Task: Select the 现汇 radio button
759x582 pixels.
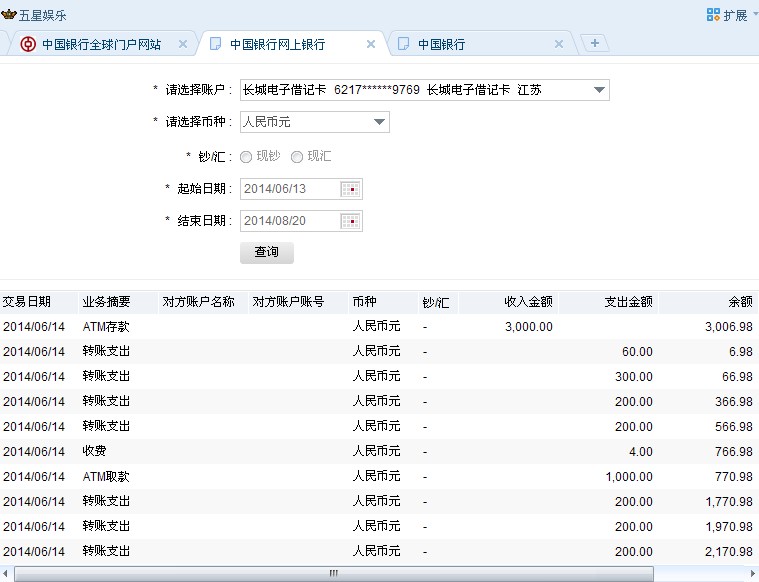Action: [296, 157]
